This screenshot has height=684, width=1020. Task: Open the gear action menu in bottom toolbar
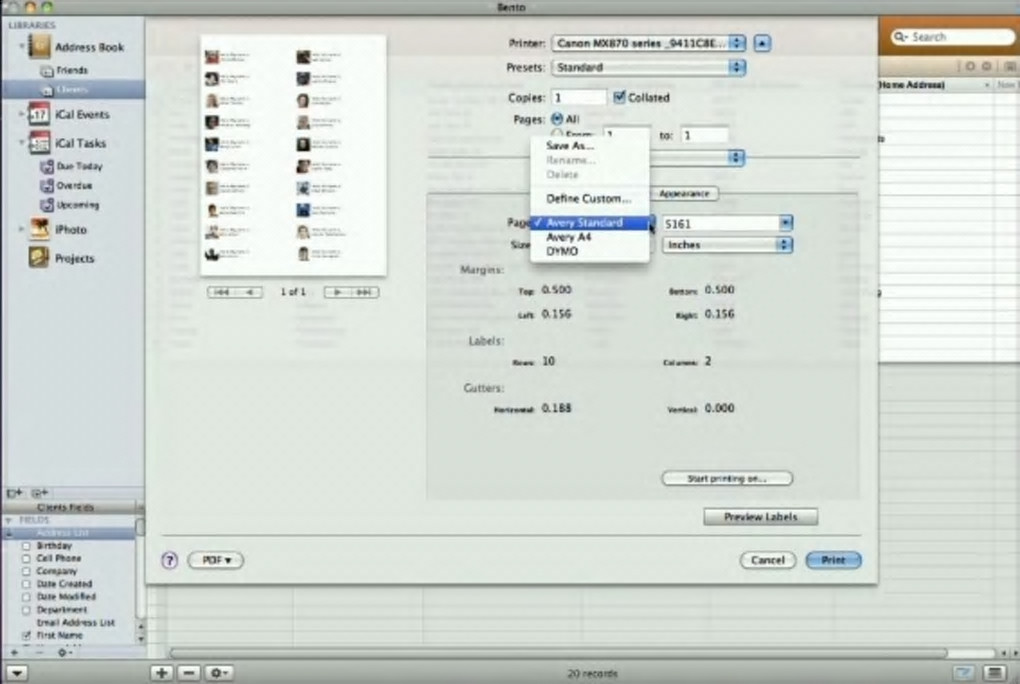[x=219, y=673]
